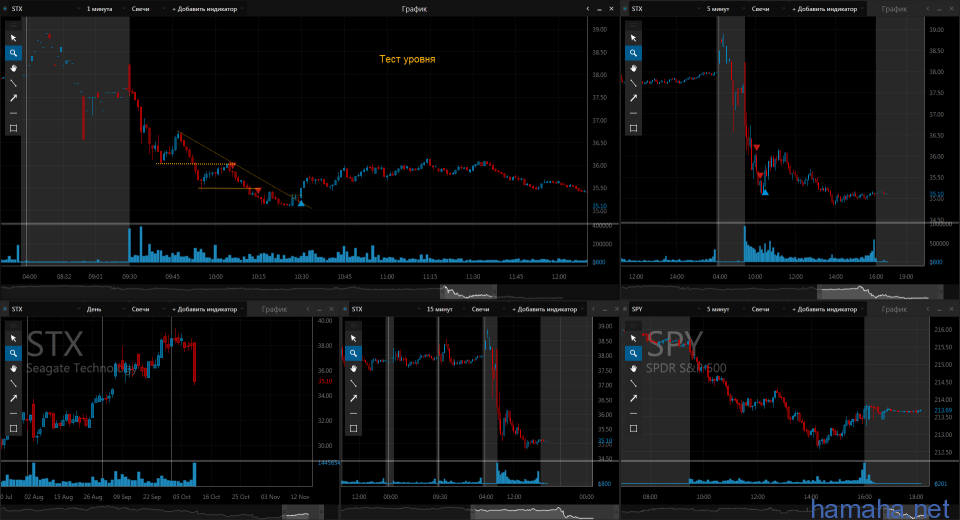This screenshot has height=520, width=960.
Task: Switch to 'График' tab in top-right STX chart
Action: (894, 9)
